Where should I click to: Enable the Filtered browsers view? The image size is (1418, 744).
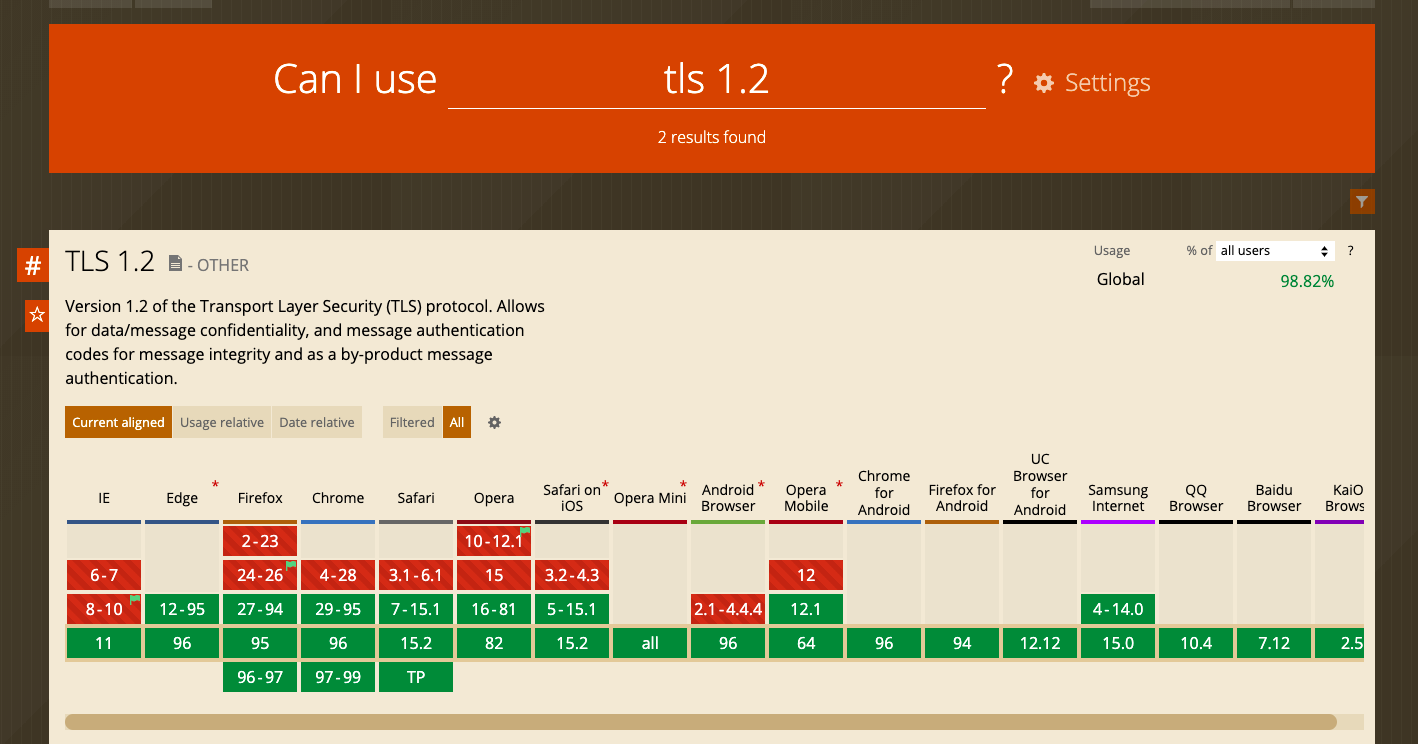tap(411, 422)
